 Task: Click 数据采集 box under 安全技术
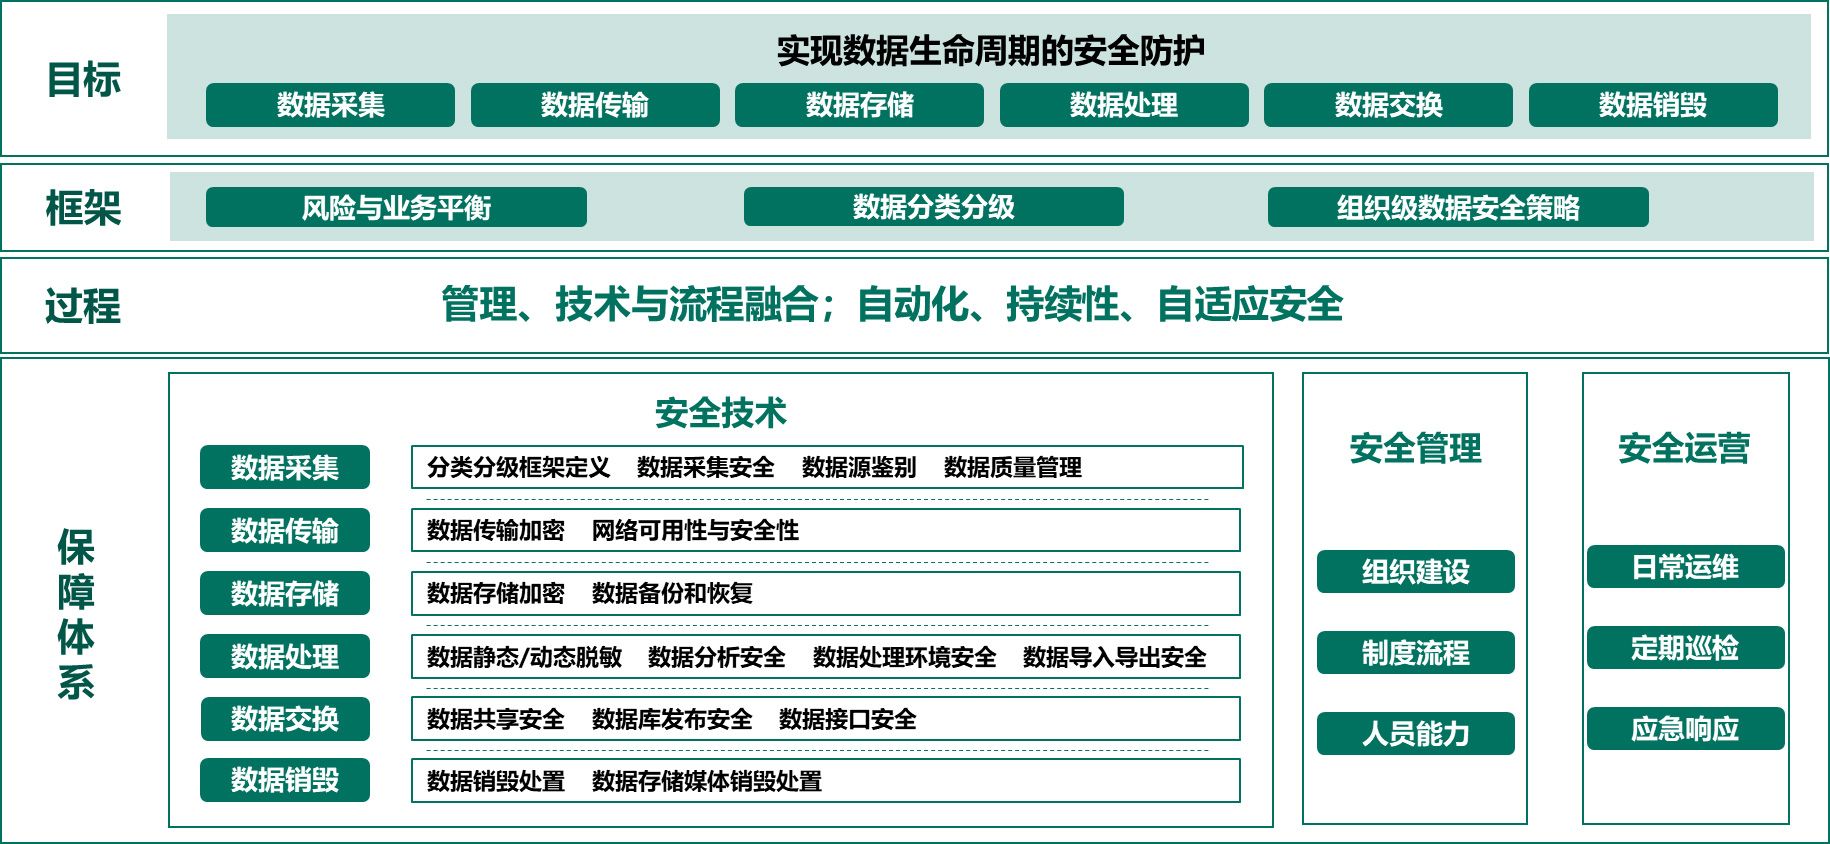tap(285, 467)
